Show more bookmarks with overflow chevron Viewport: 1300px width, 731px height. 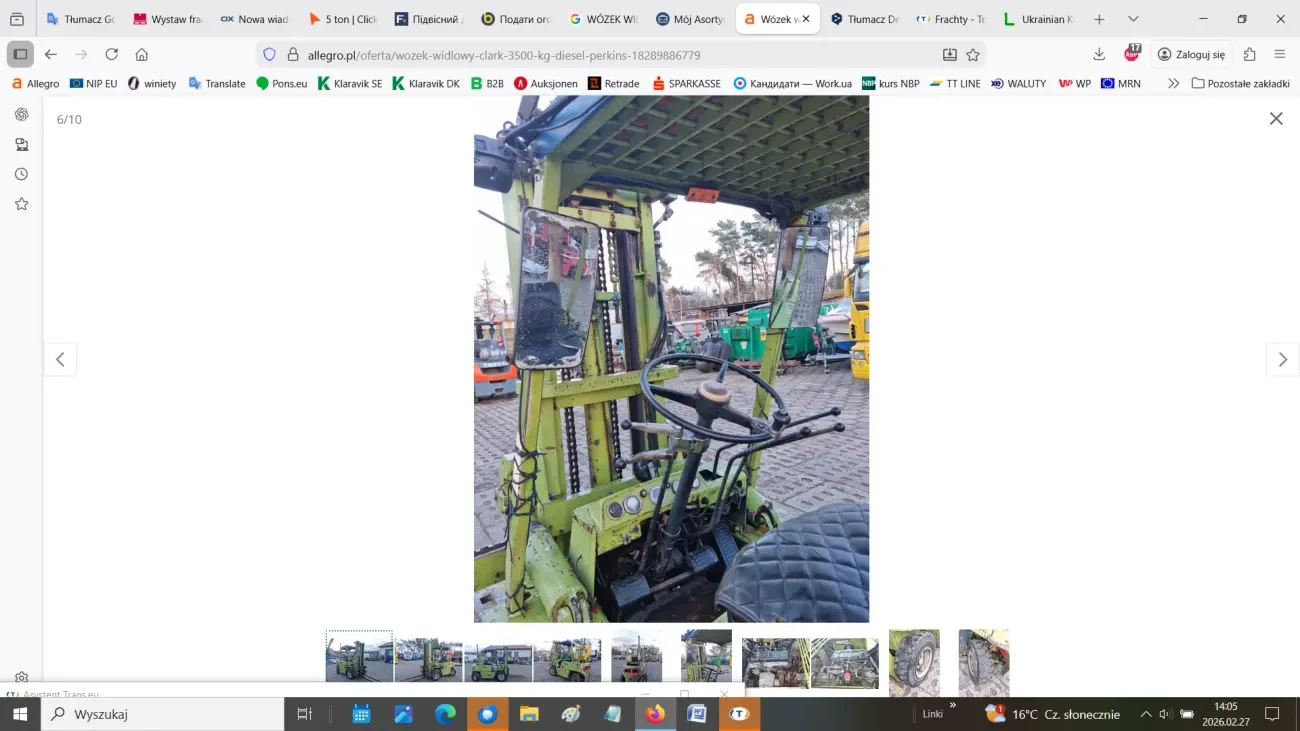click(x=1173, y=84)
